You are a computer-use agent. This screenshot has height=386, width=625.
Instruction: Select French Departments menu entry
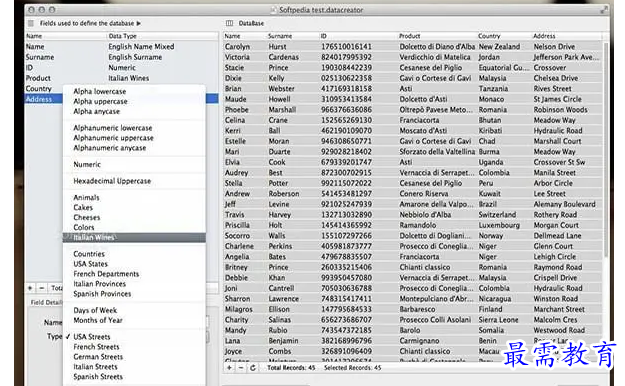point(106,274)
